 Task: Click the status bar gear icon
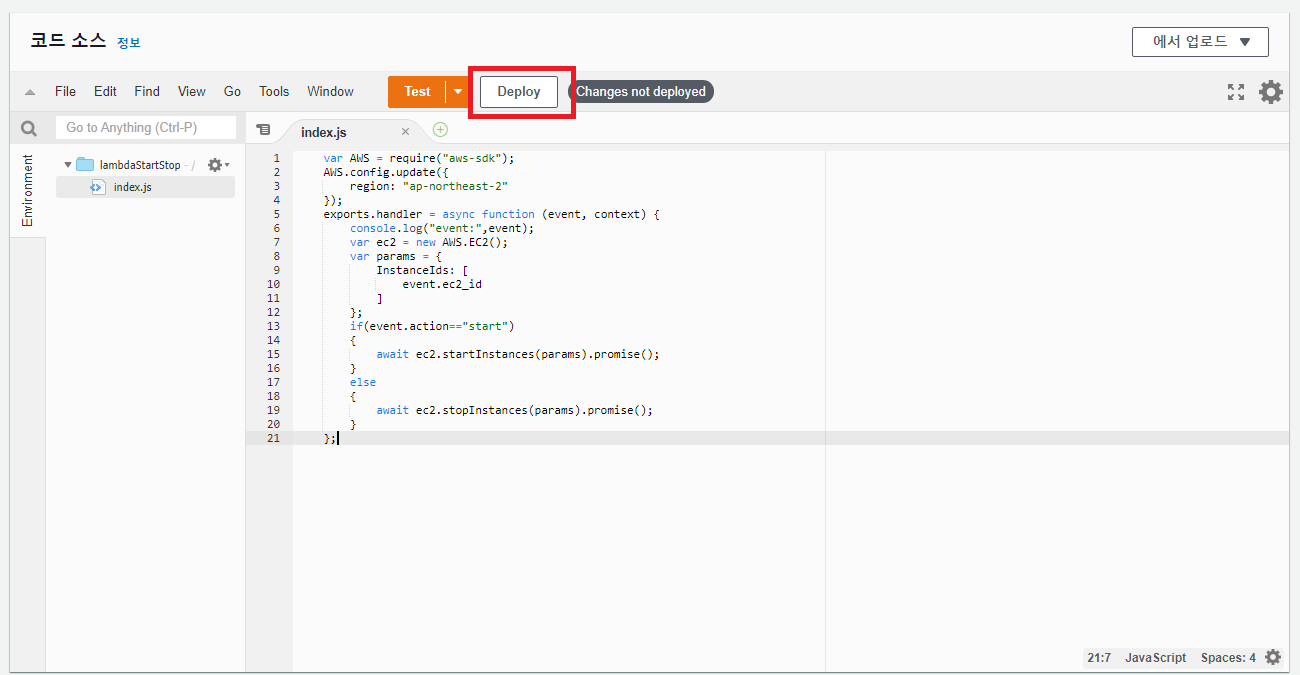tap(1272, 657)
